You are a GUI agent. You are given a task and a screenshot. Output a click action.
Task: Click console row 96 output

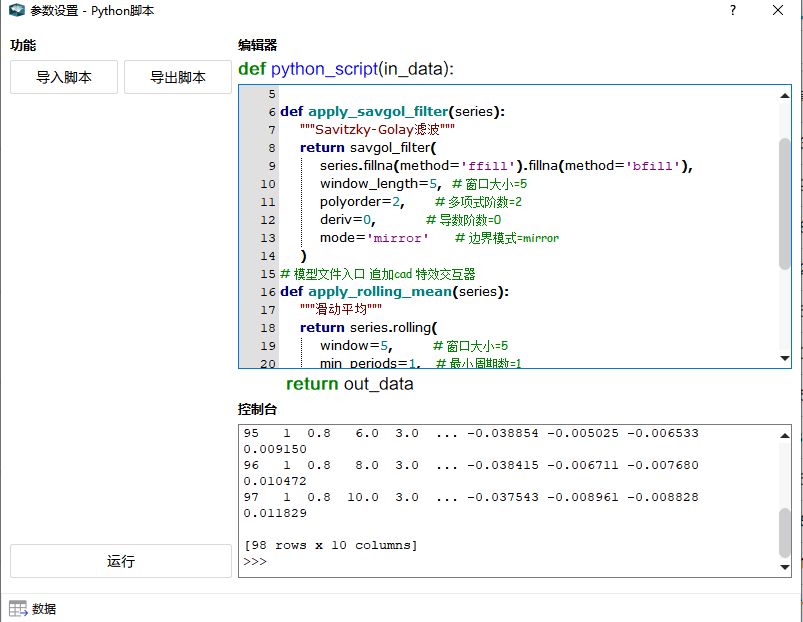(x=471, y=465)
